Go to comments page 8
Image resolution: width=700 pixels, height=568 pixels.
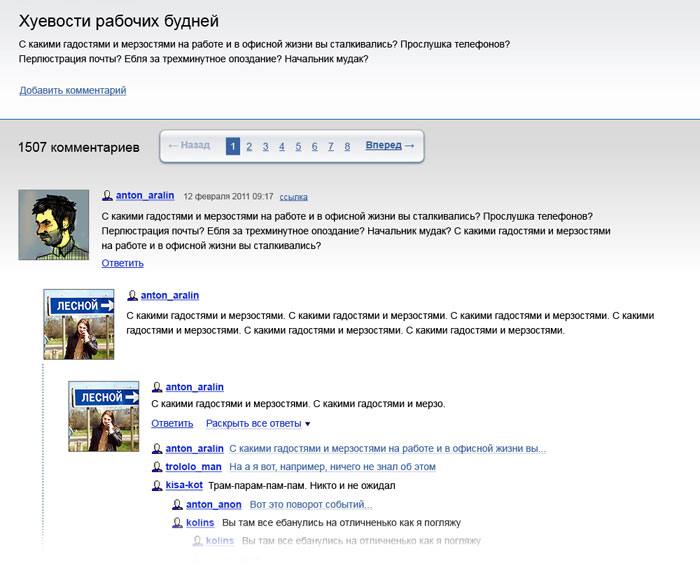(x=347, y=146)
